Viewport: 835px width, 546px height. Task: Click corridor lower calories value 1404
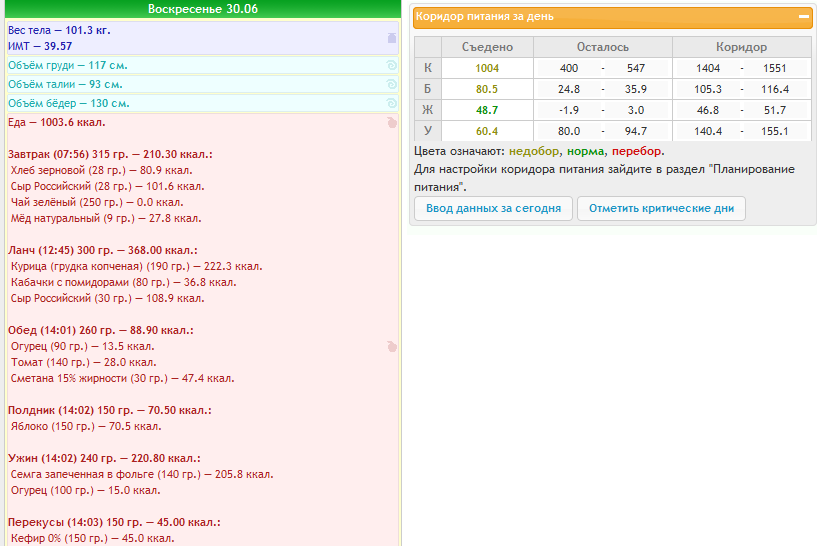pyautogui.click(x=708, y=68)
